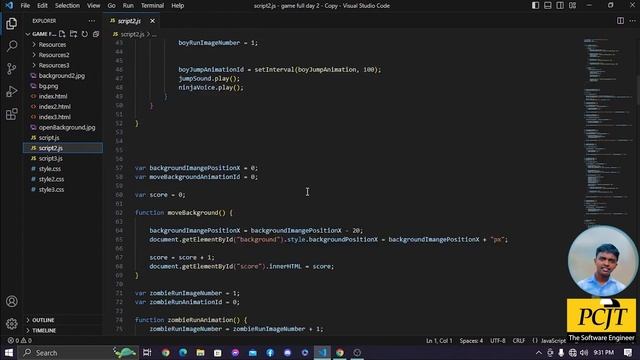Viewport: 640px width, 360px height.
Task: Open the Terminal menu
Action: [152, 6]
